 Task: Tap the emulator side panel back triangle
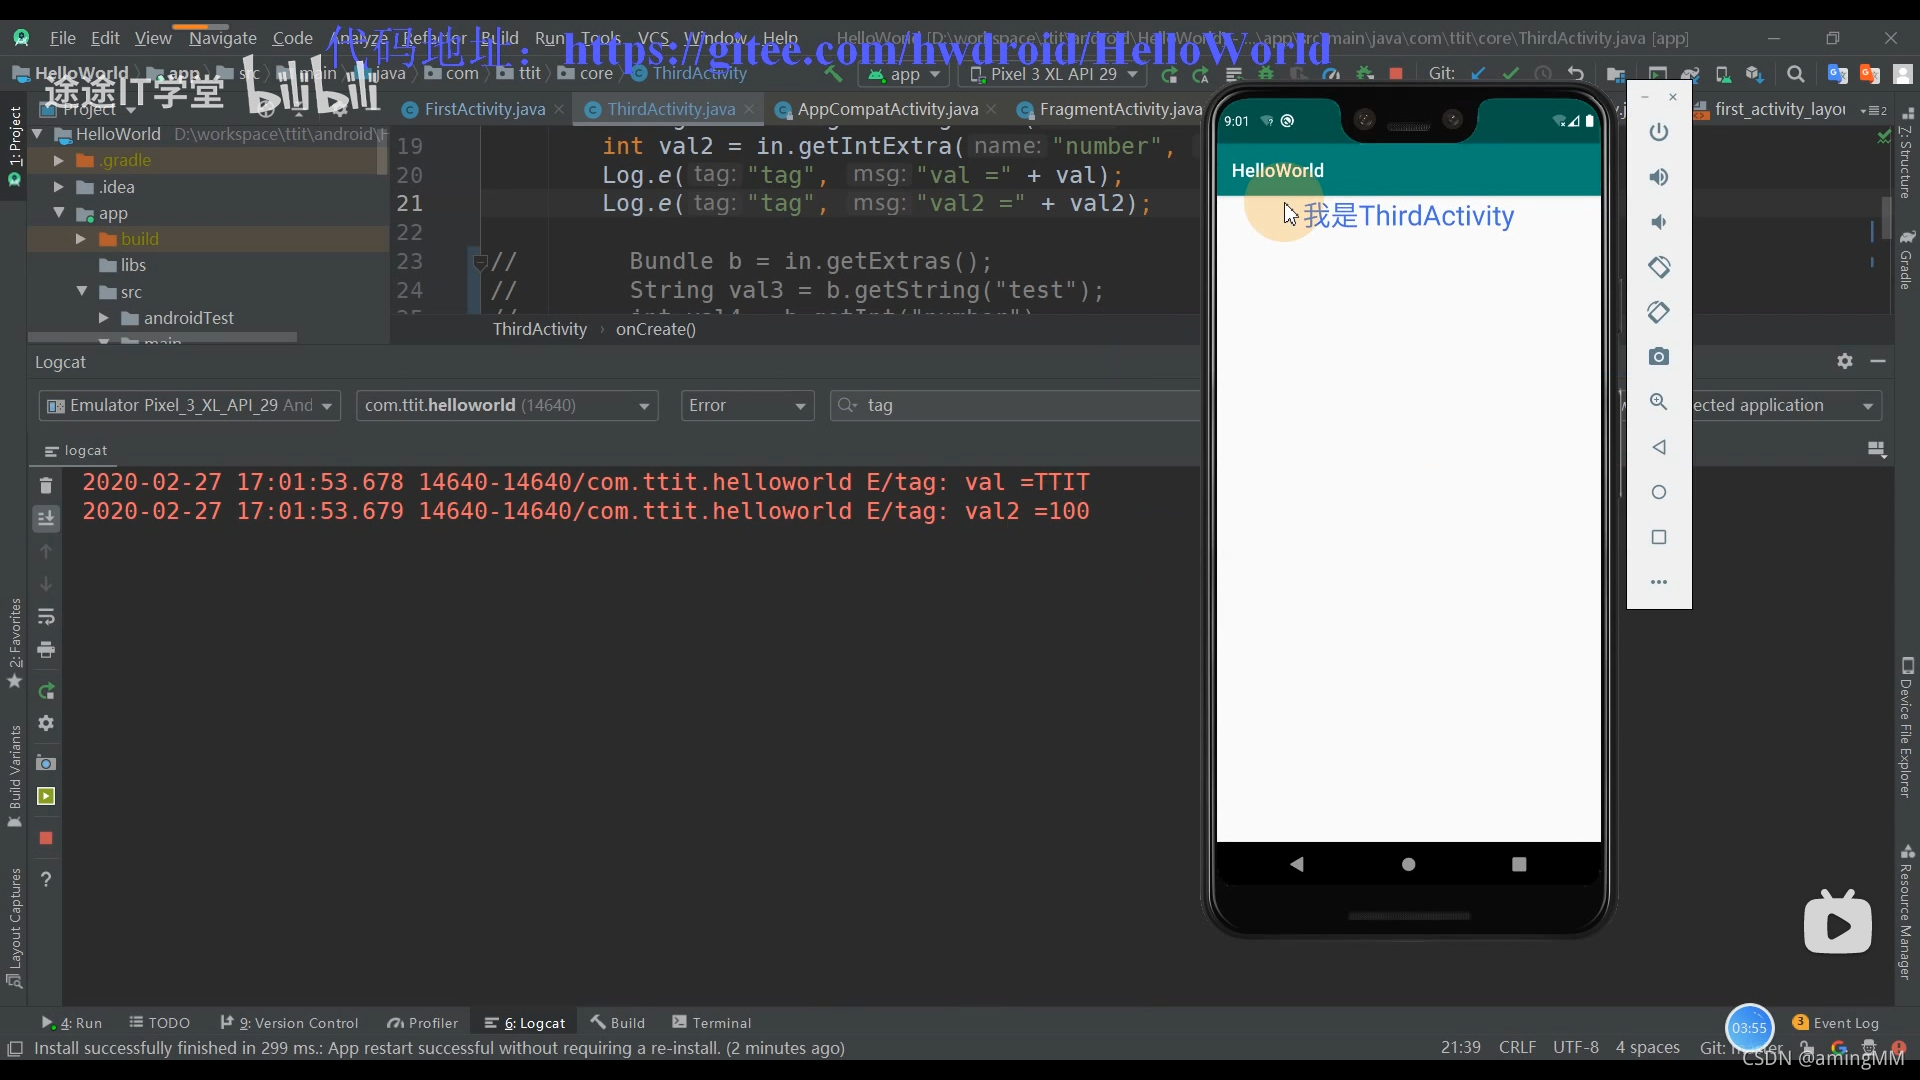click(x=1659, y=447)
